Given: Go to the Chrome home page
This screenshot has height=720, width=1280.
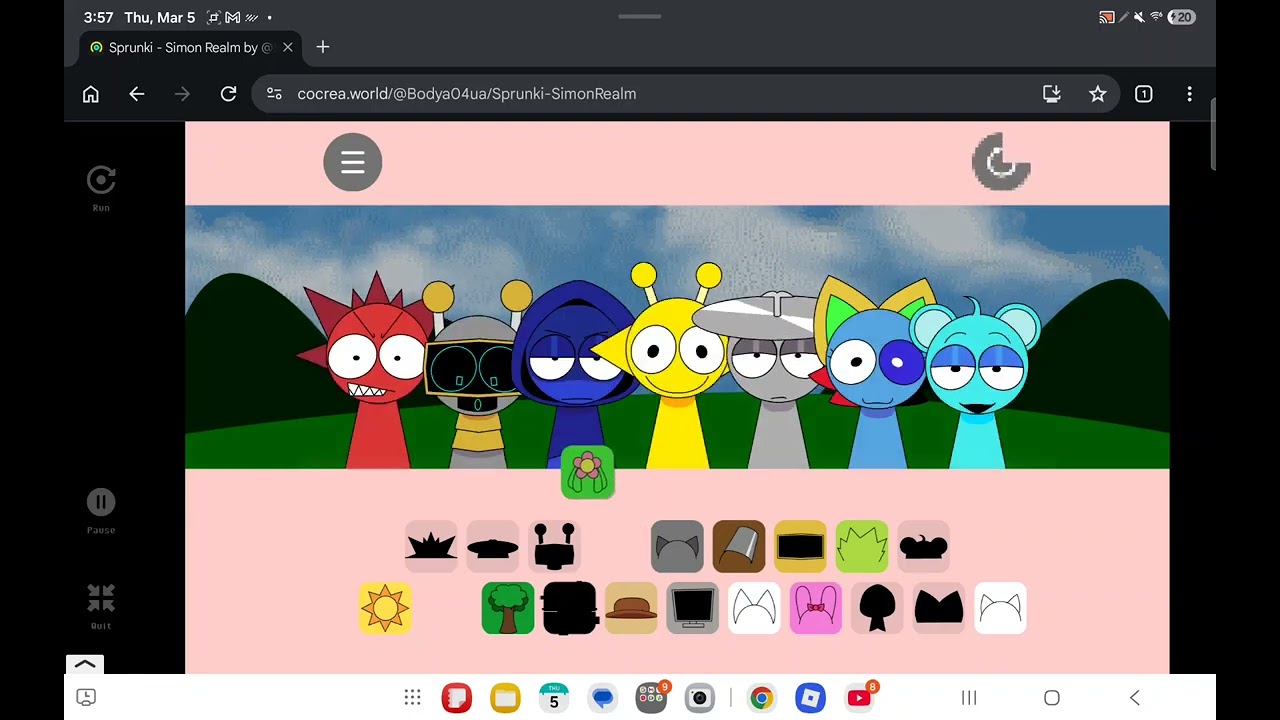Looking at the screenshot, I should tap(91, 94).
